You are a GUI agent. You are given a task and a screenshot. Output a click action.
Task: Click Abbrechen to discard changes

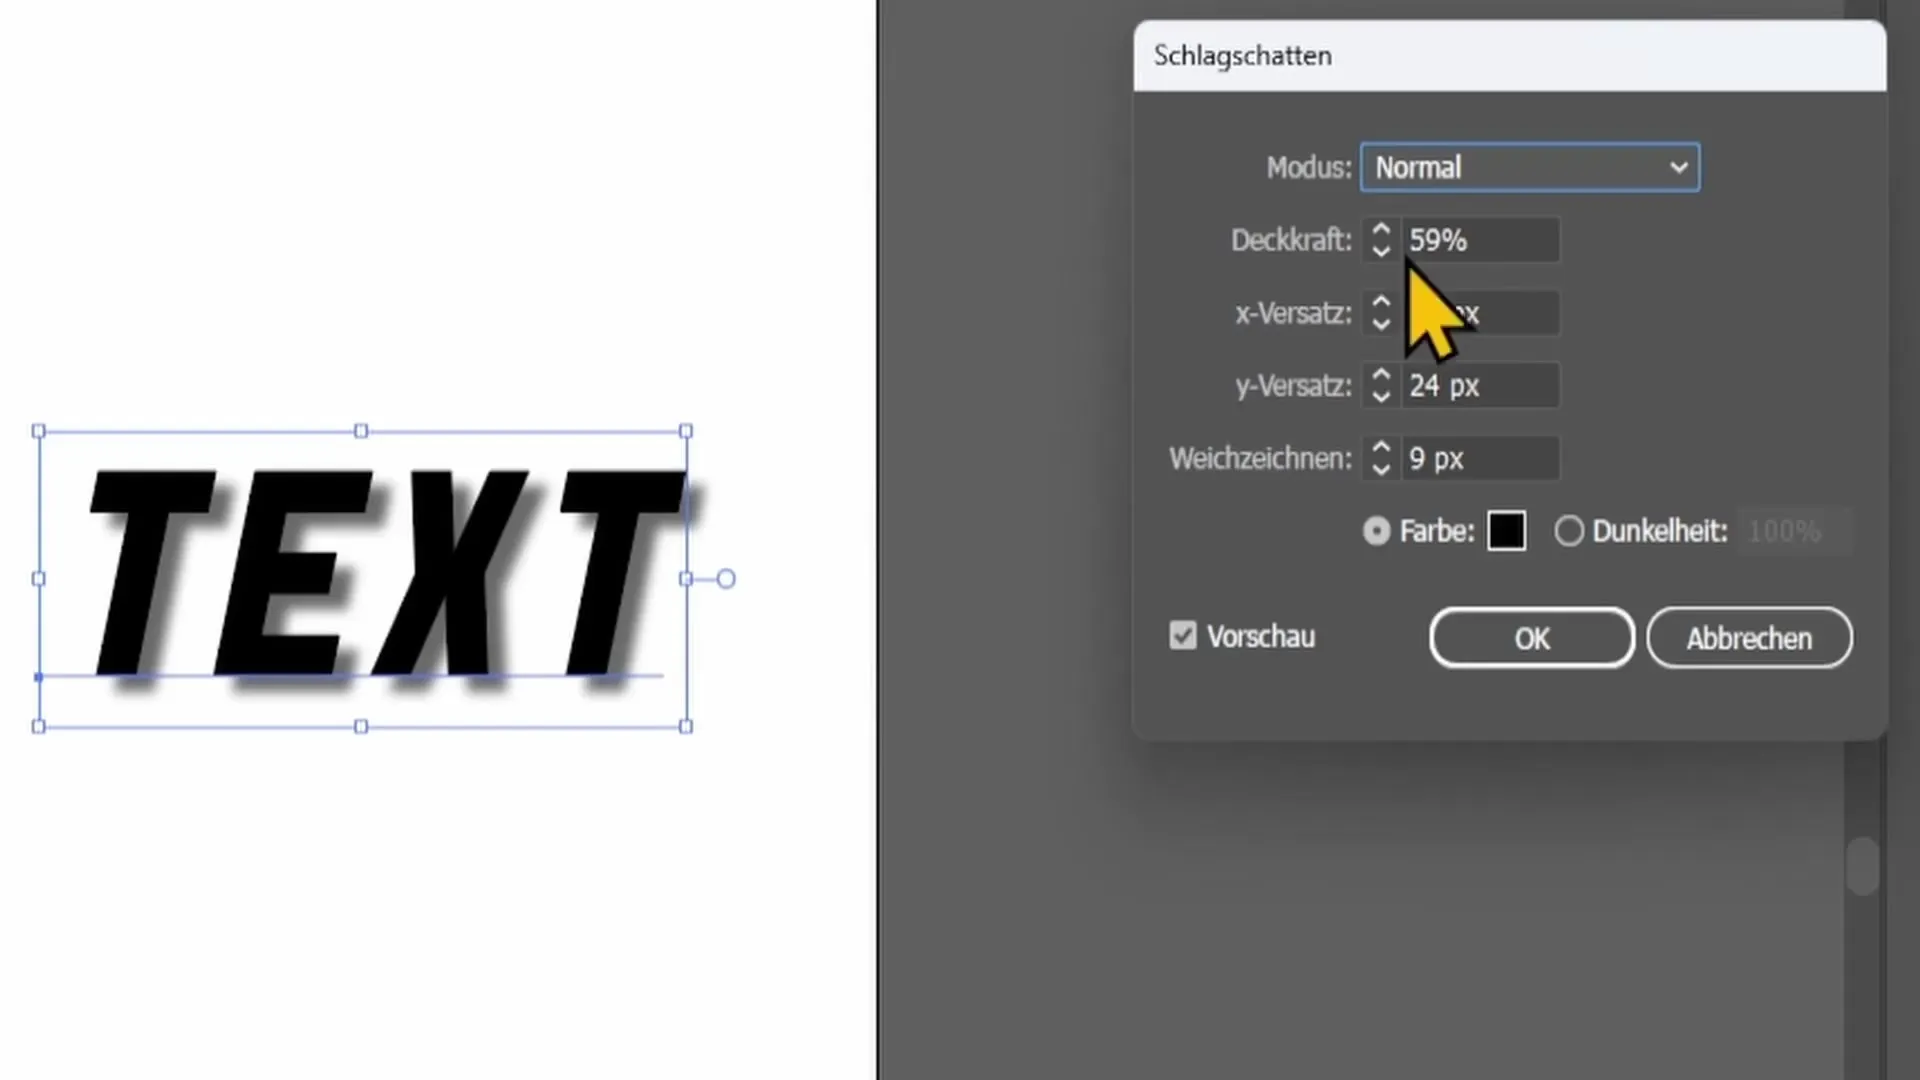(1749, 638)
